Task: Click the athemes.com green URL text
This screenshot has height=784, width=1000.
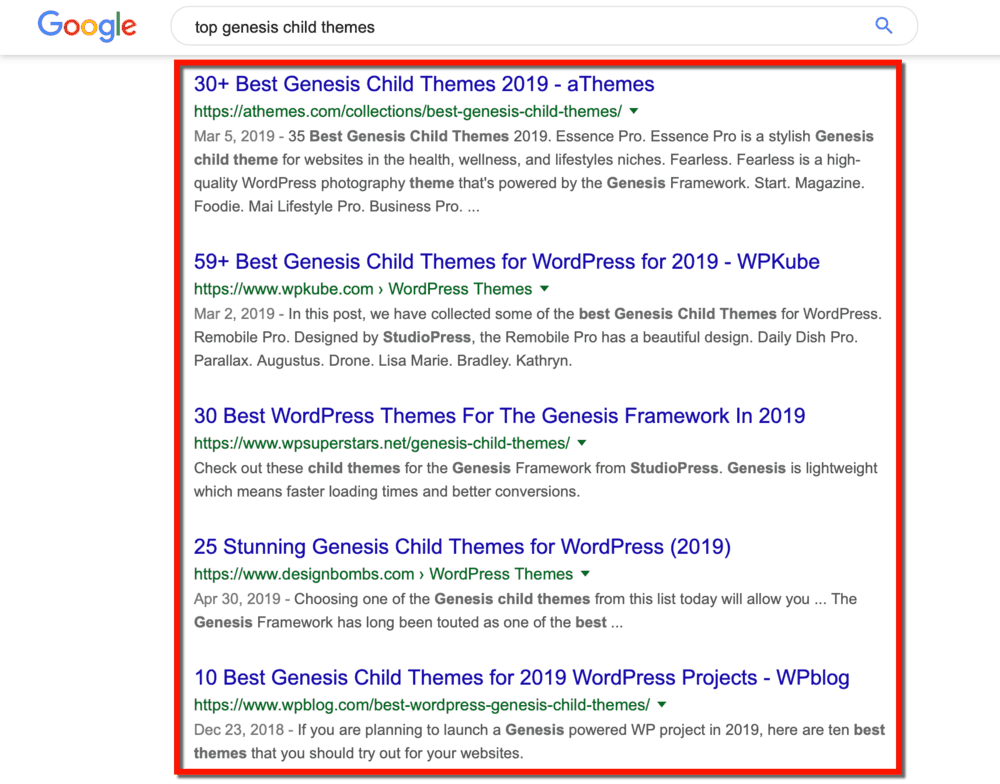Action: pos(408,112)
